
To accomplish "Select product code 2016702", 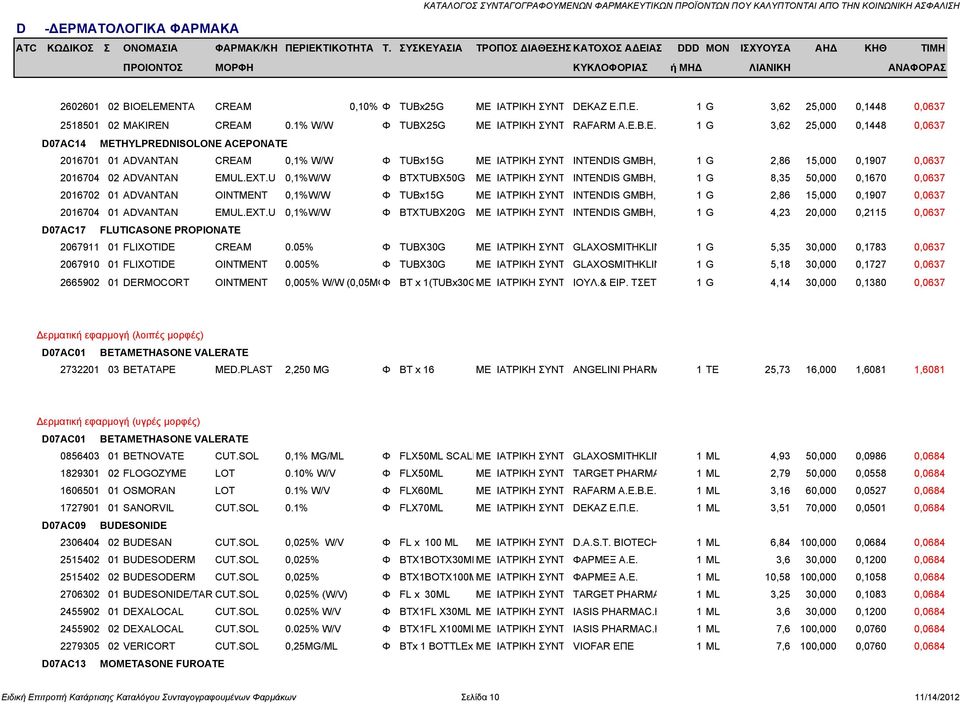I will click(x=80, y=195).
